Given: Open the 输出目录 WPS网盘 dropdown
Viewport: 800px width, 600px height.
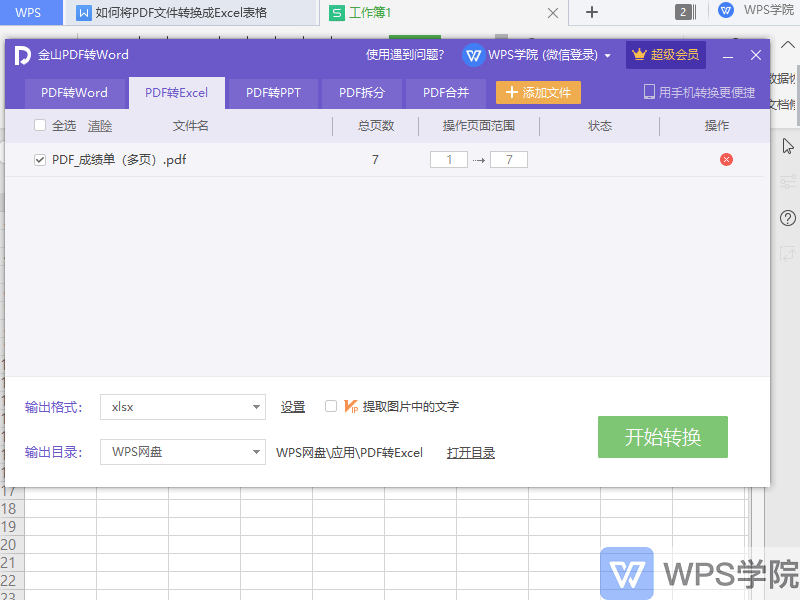Looking at the screenshot, I should pyautogui.click(x=183, y=452).
